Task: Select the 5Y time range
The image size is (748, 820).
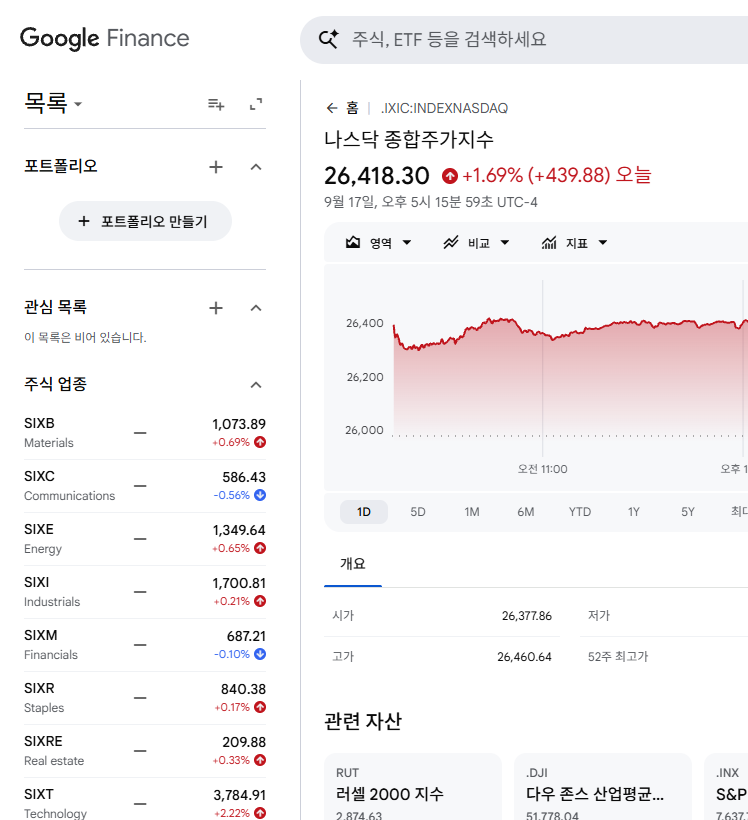Action: tap(688, 512)
